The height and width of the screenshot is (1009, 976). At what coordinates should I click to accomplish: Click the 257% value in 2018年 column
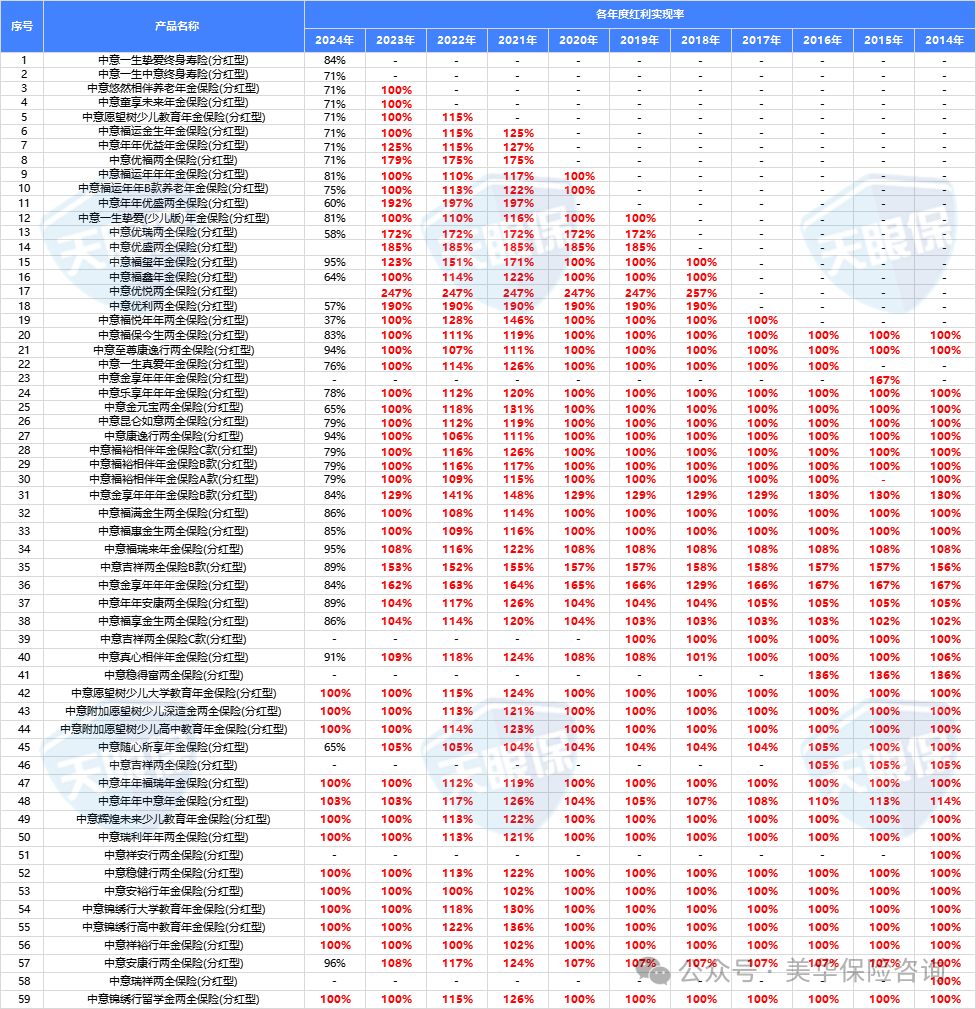click(x=700, y=291)
